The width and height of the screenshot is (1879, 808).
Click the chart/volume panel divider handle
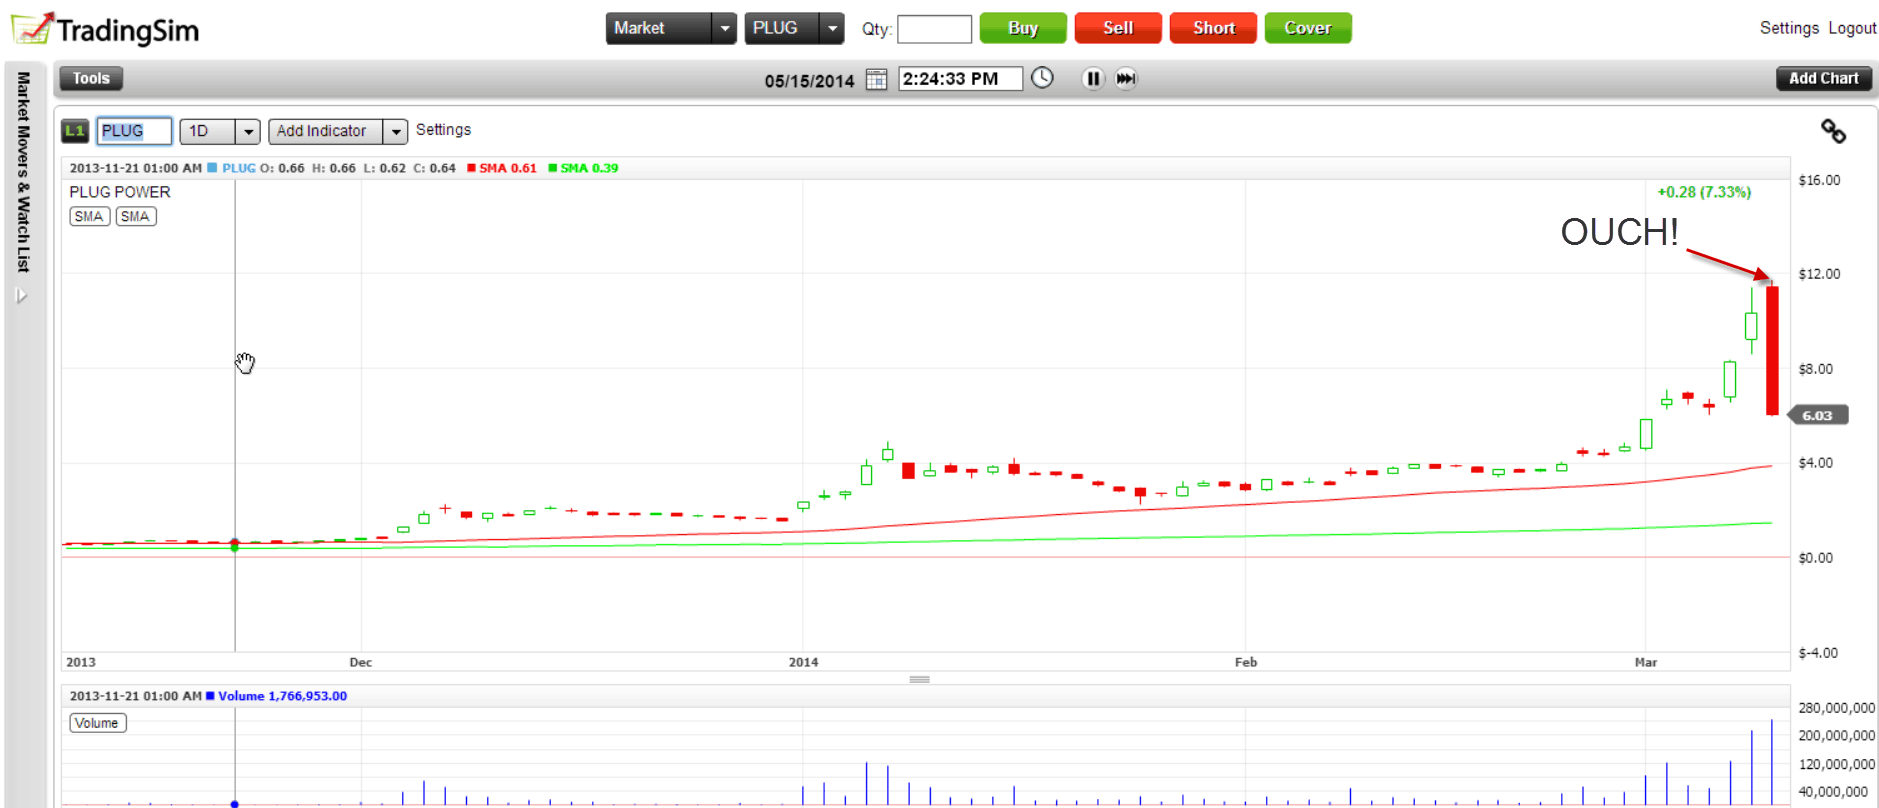(x=919, y=679)
